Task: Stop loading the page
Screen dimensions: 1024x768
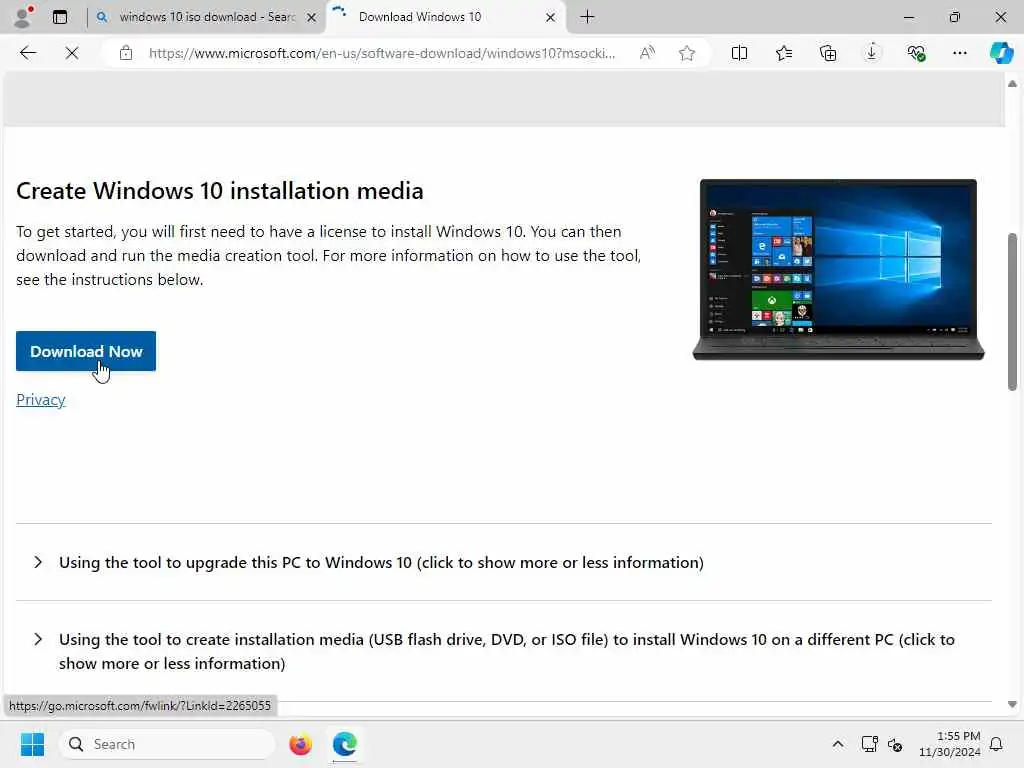Action: point(72,53)
